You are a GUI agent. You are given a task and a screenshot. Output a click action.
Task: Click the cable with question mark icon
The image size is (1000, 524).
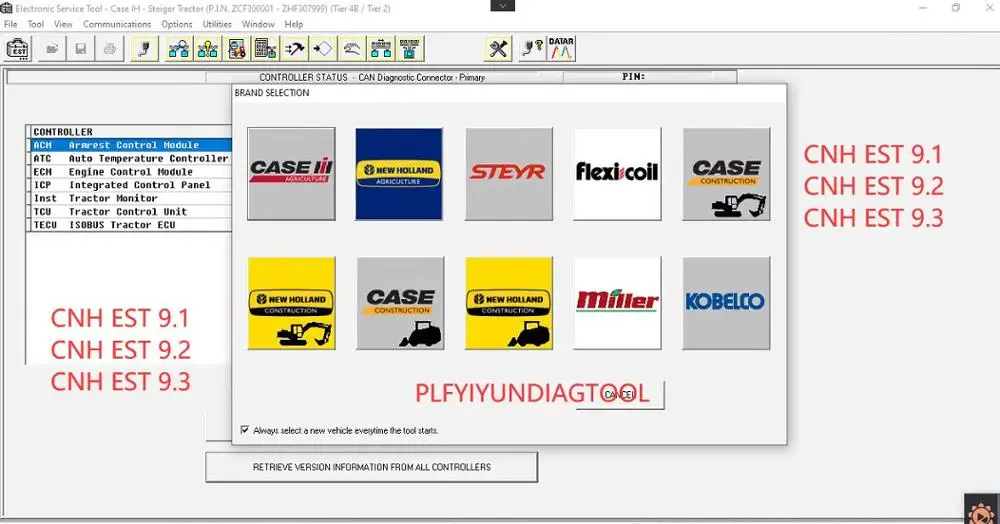[533, 49]
